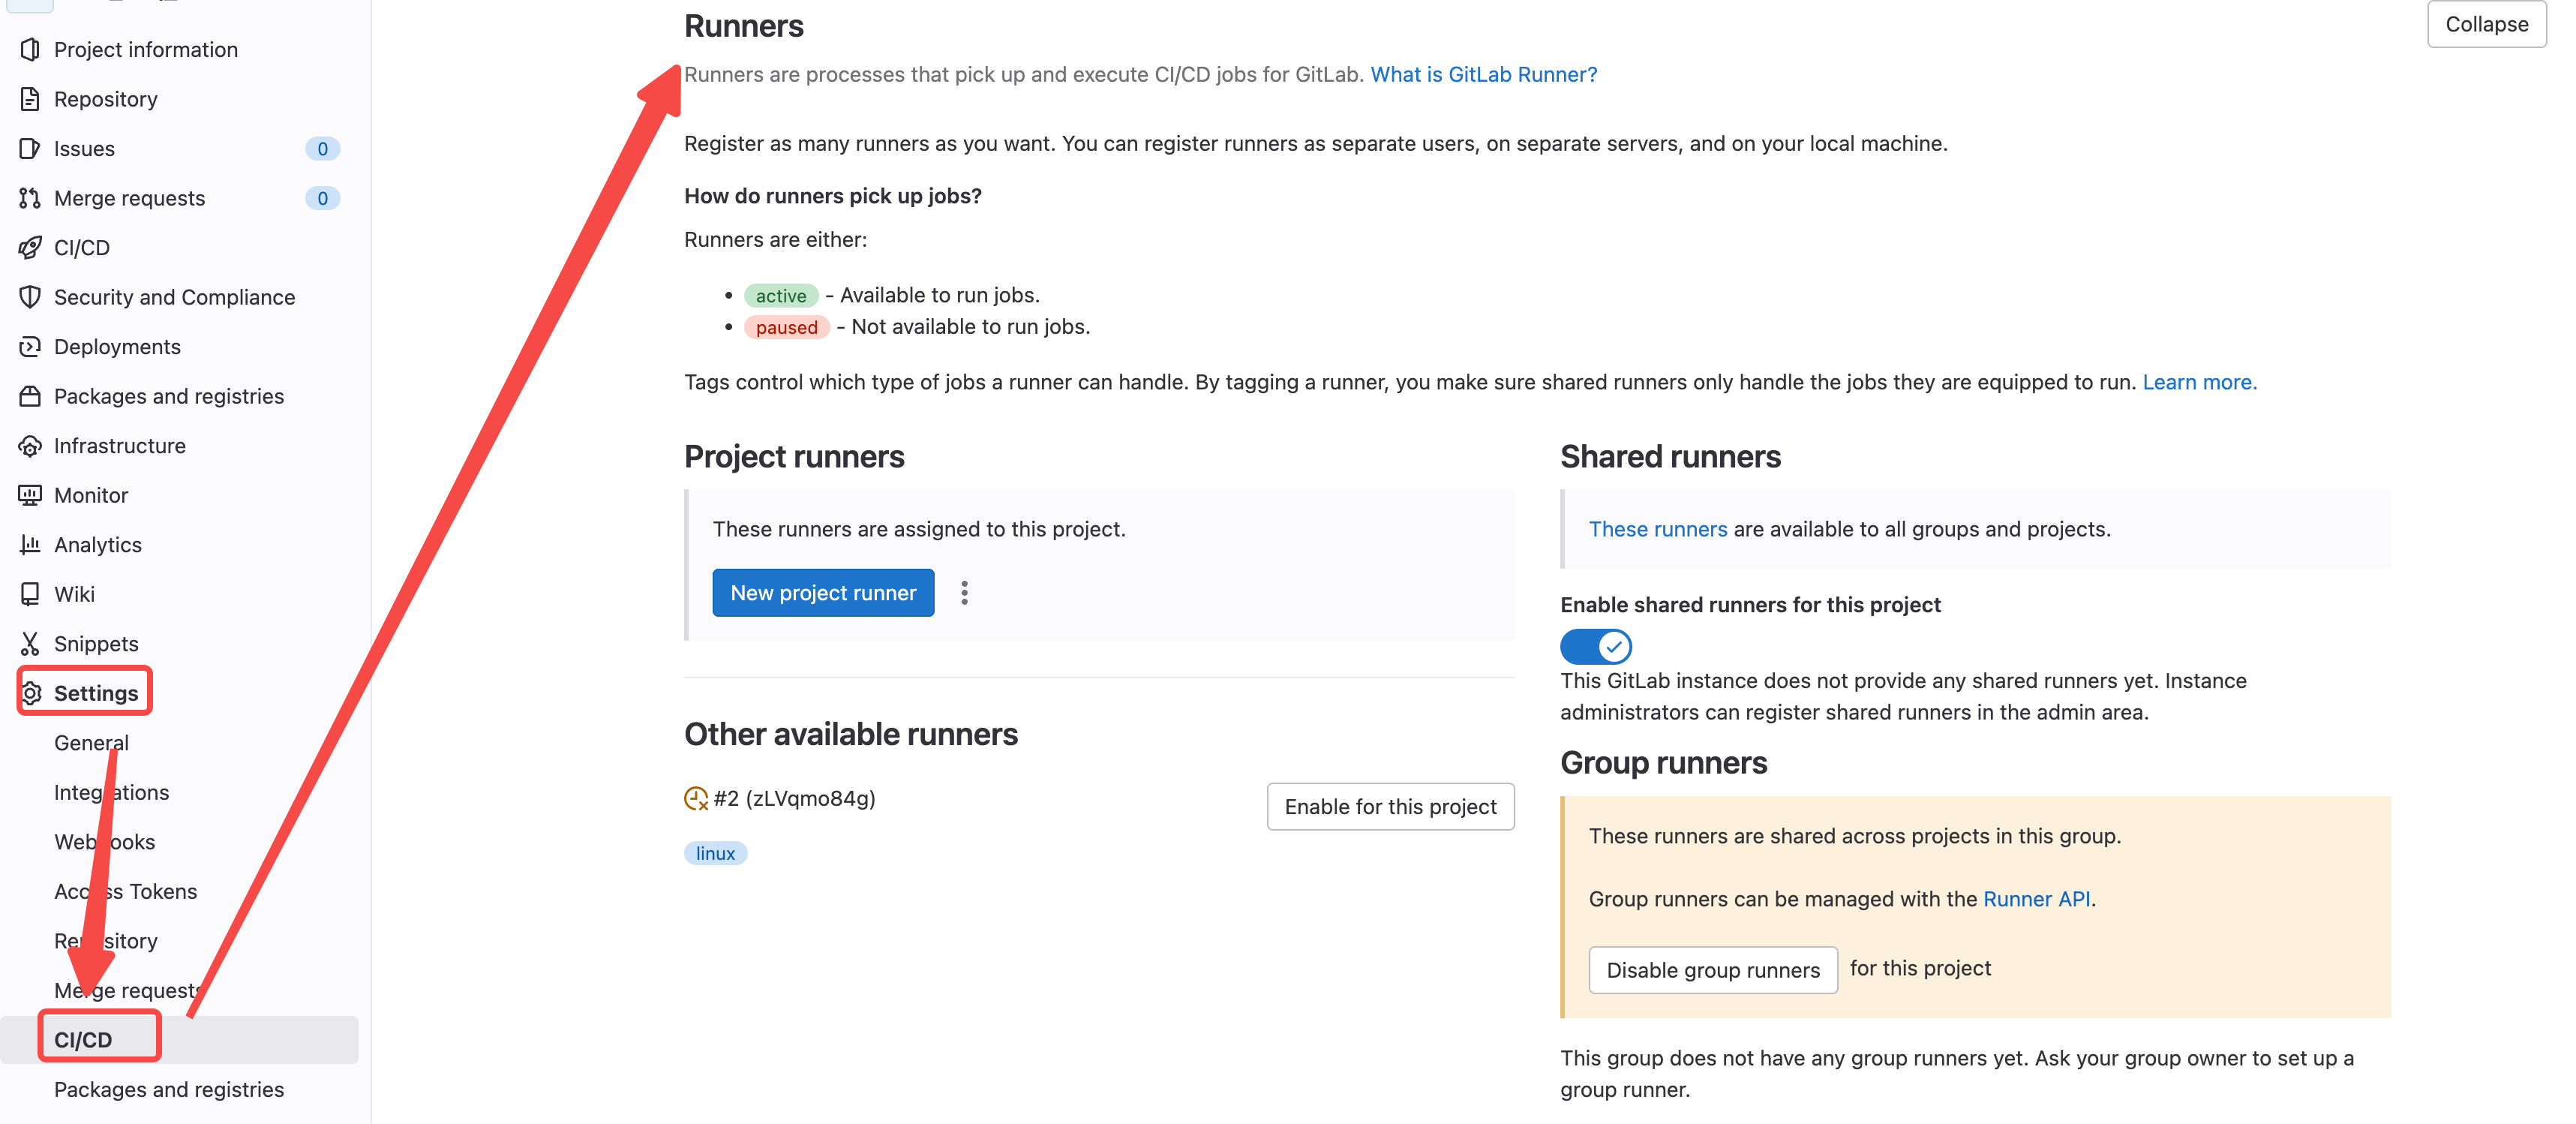Click Enable for this project button
2576x1124 pixels.
[1389, 806]
